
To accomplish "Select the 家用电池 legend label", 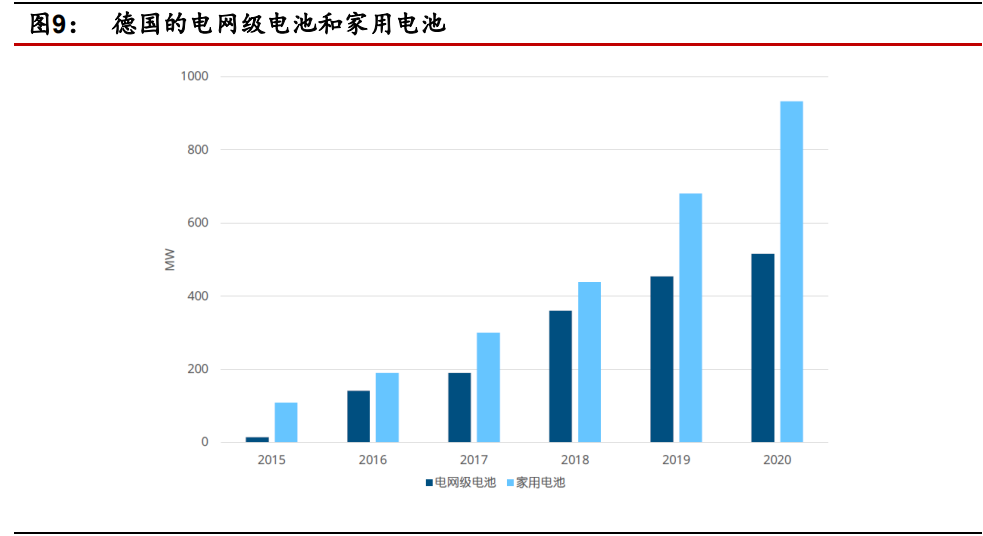I will tap(540, 483).
